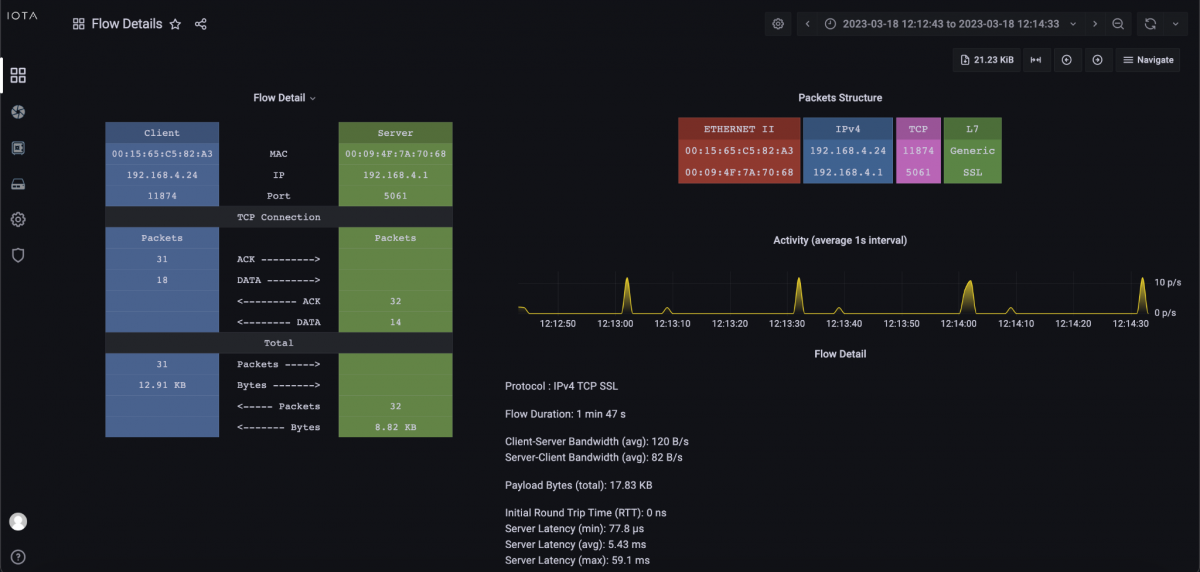Open the help question mark icon
This screenshot has width=1200, height=572.
[18, 557]
